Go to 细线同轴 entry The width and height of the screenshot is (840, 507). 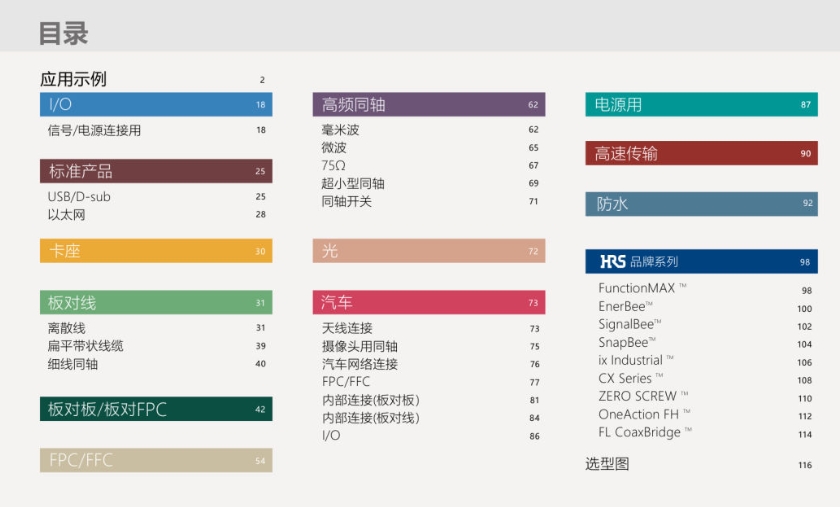73,364
